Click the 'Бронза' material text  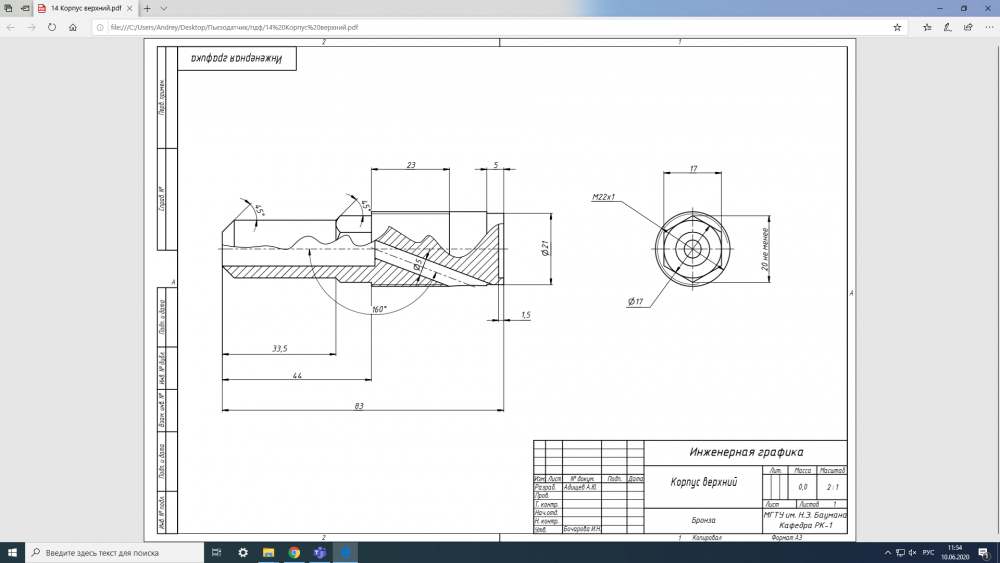(703, 520)
